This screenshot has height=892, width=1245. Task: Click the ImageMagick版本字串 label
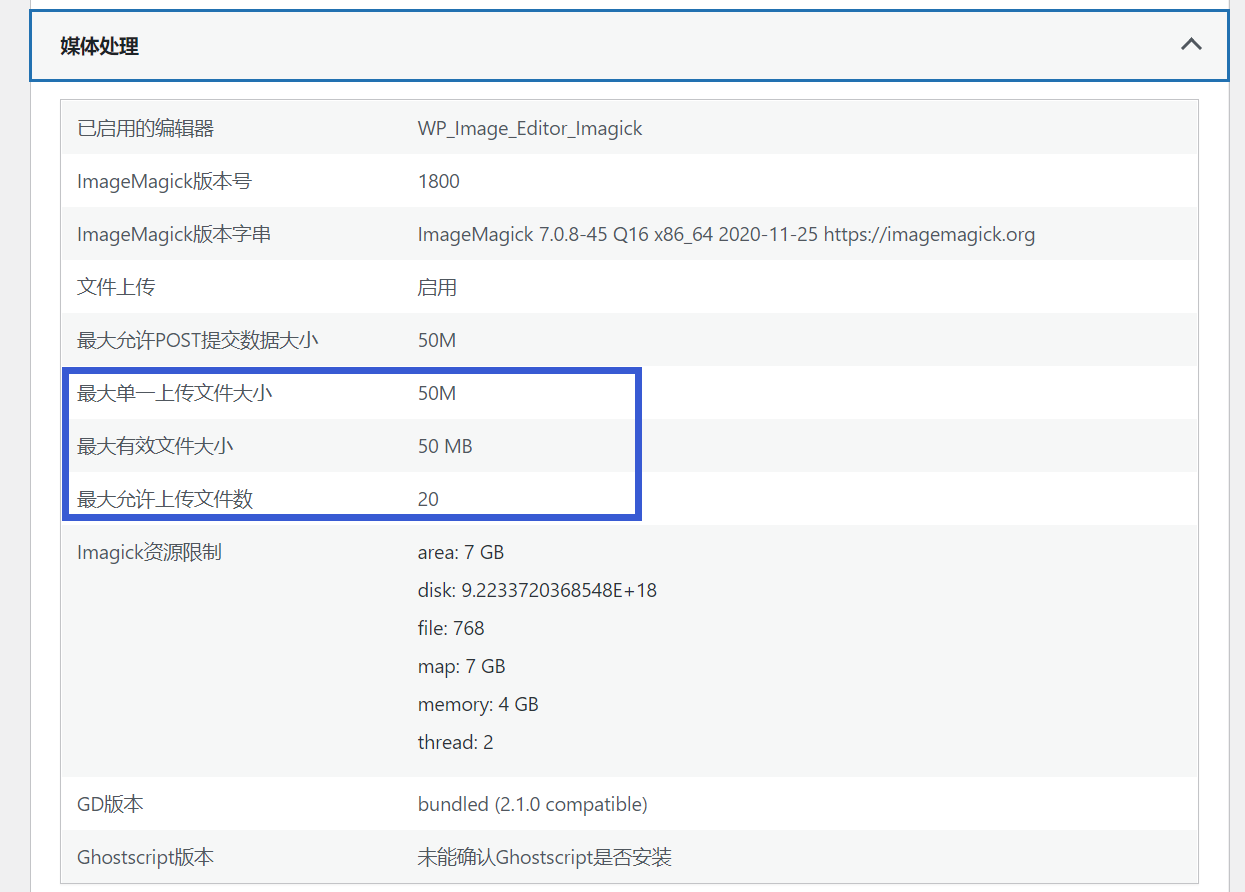173,234
